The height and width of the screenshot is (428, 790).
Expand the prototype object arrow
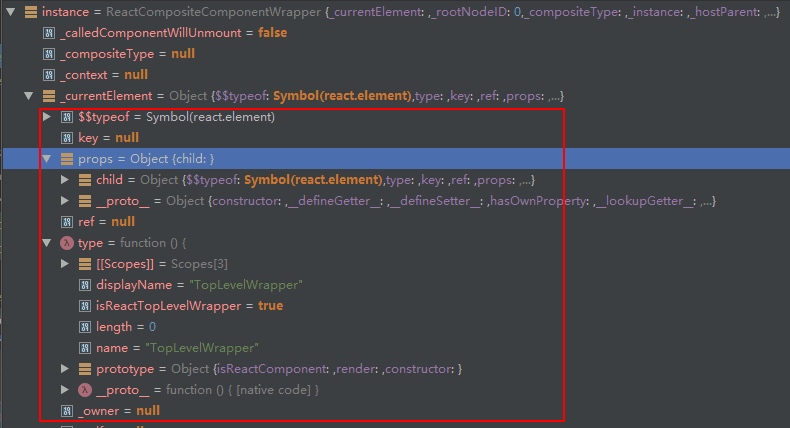(x=65, y=369)
